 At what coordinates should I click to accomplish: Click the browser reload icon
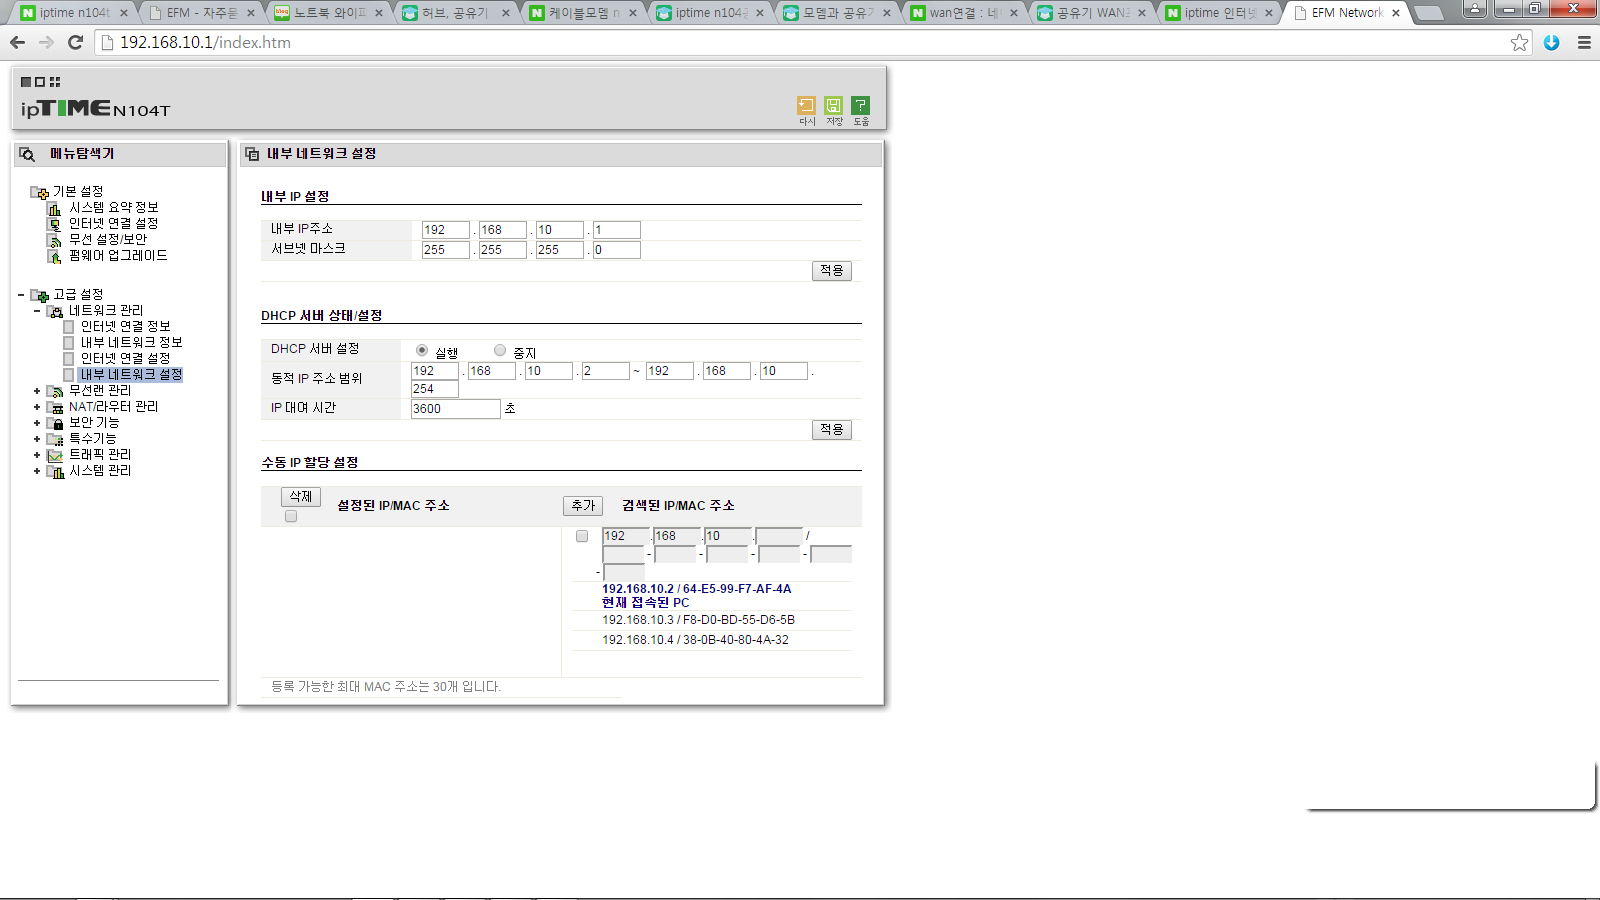(75, 42)
